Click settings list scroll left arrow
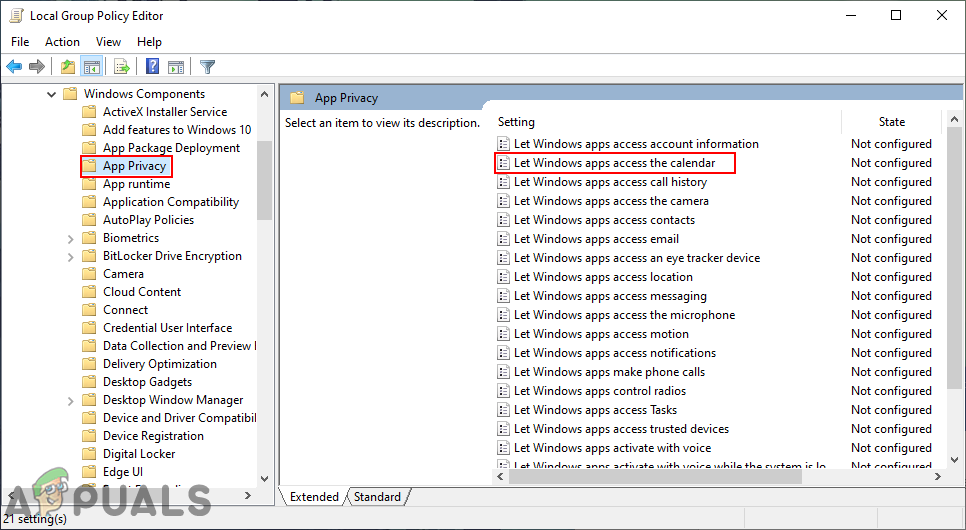This screenshot has width=966, height=530. point(500,476)
